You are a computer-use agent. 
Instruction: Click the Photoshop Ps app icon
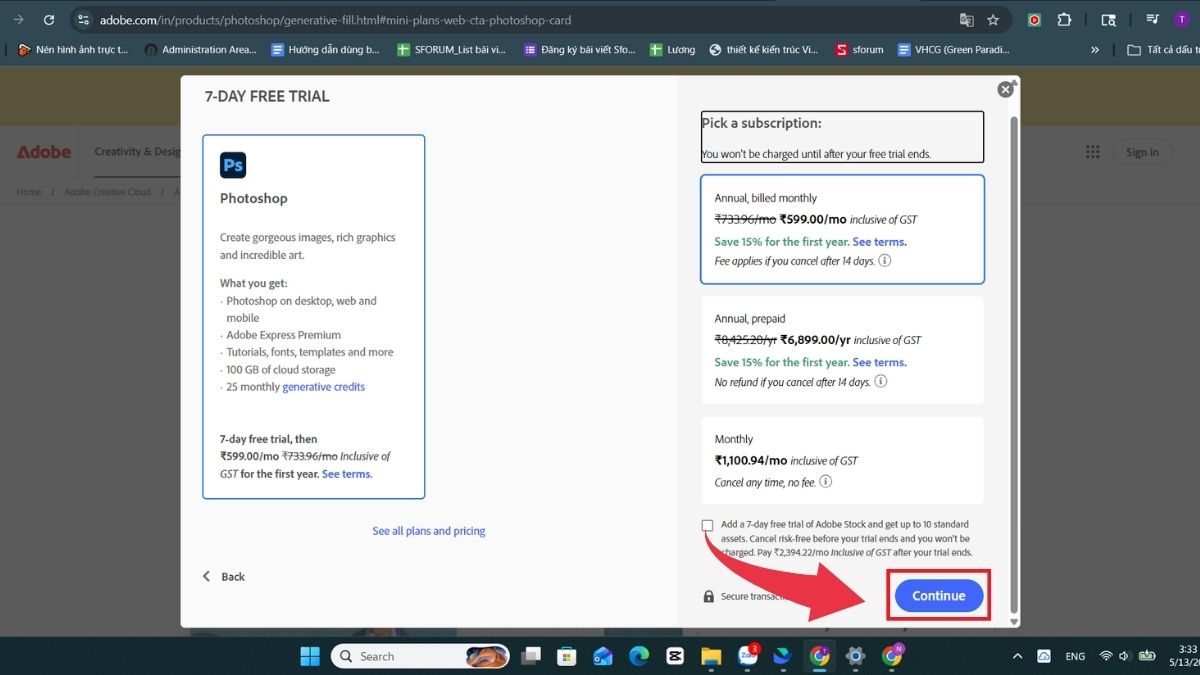(x=233, y=165)
